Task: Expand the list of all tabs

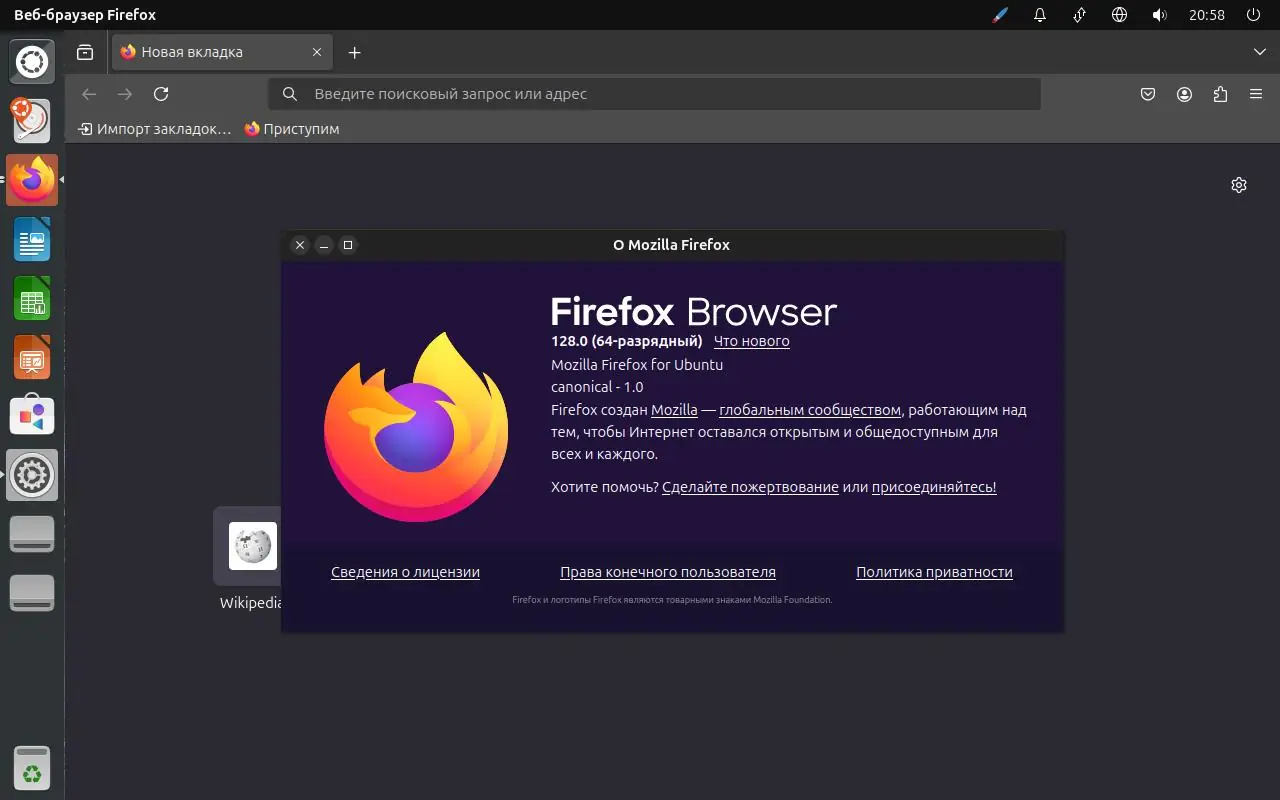Action: 1259,52
